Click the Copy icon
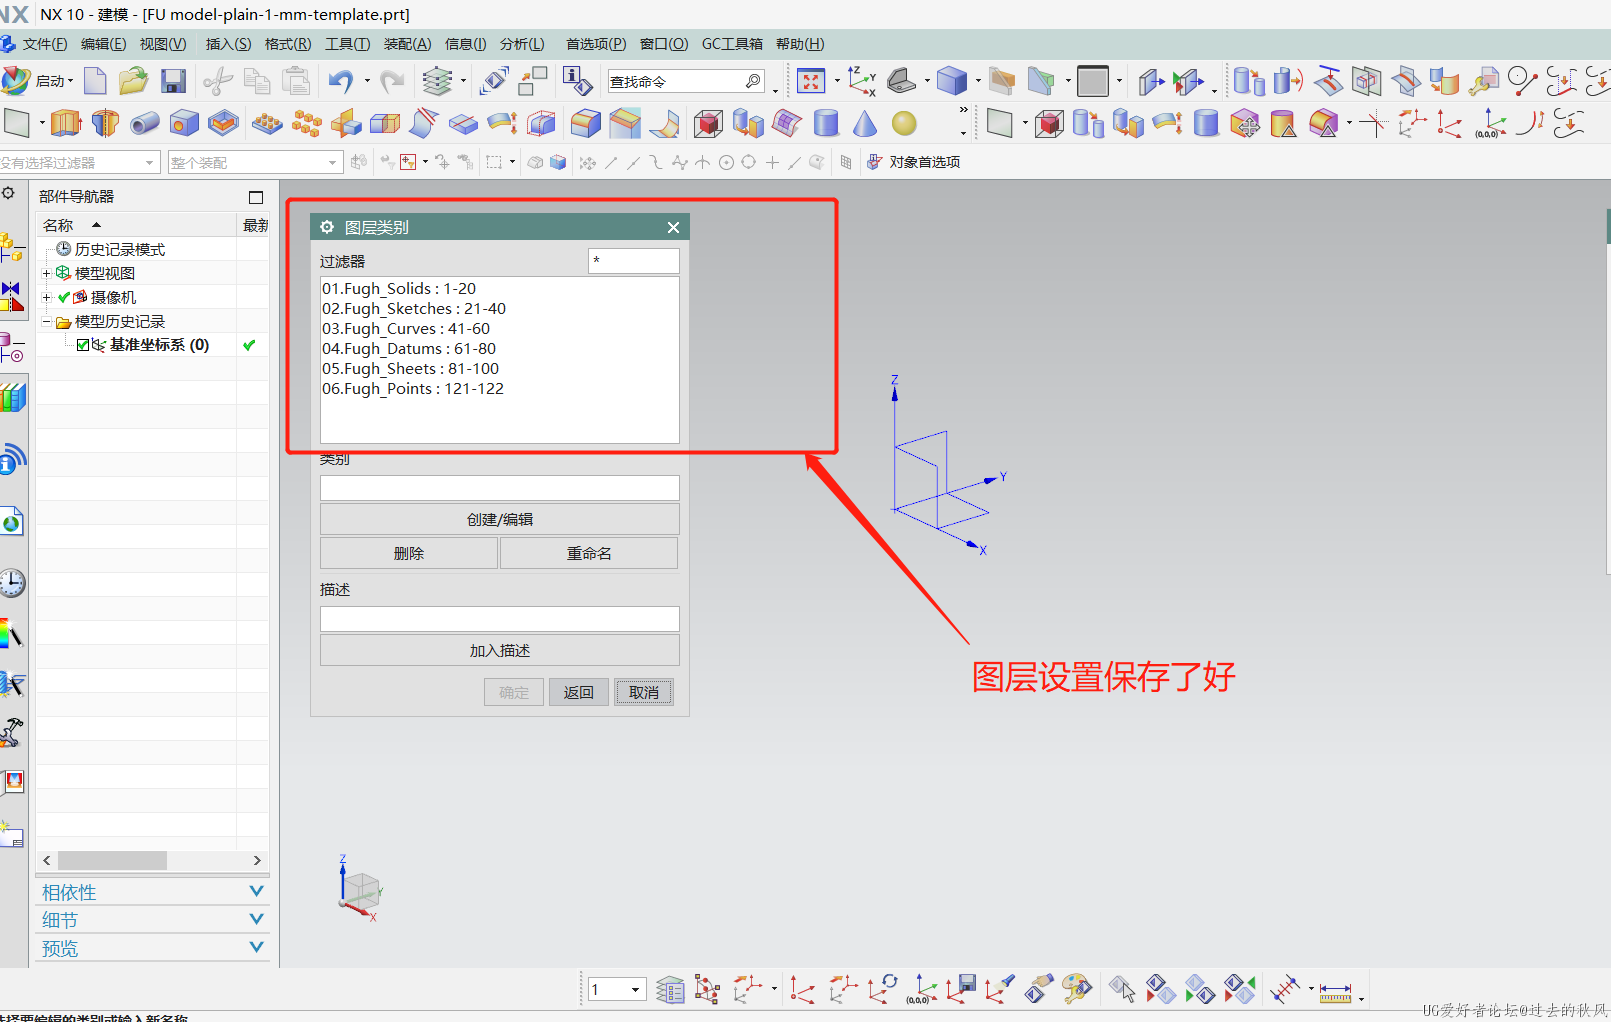The image size is (1611, 1022). [257, 81]
